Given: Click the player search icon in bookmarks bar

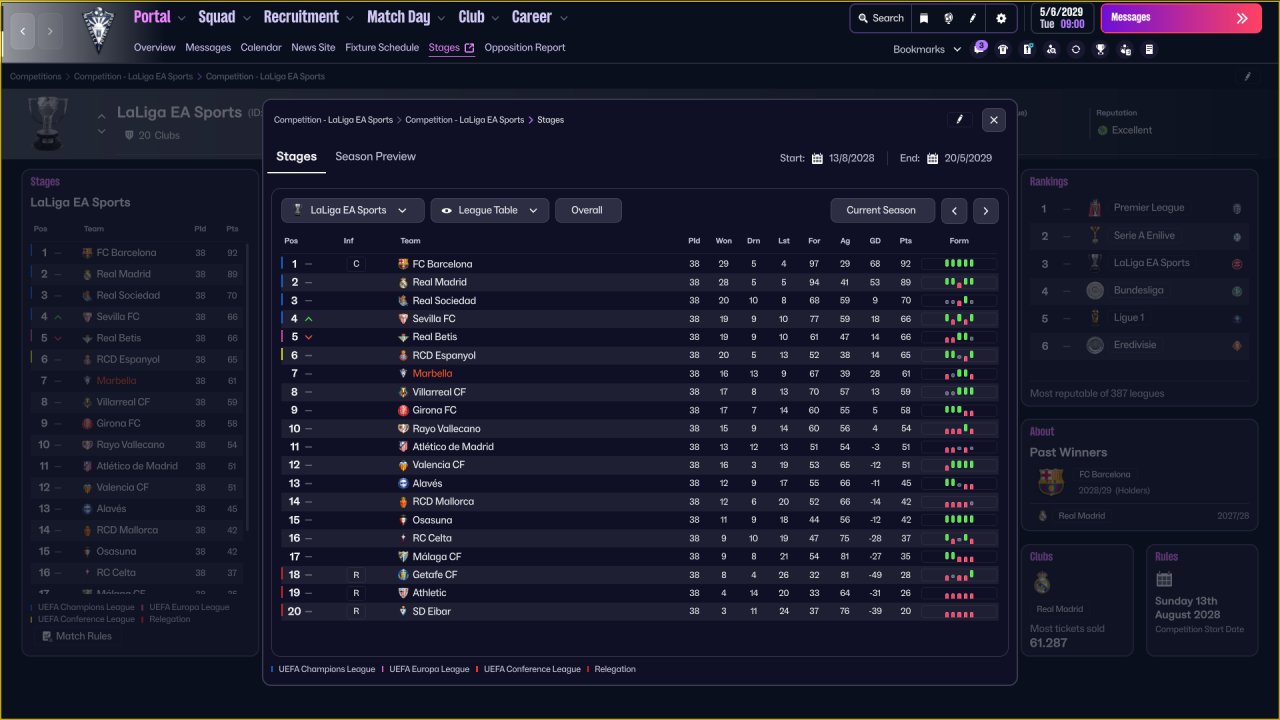Looking at the screenshot, I should [x=1052, y=49].
